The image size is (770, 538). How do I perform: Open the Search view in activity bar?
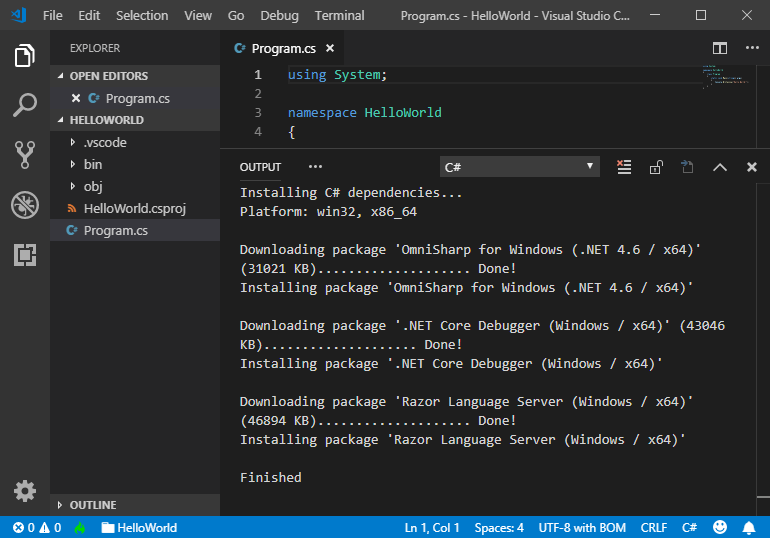tap(25, 104)
